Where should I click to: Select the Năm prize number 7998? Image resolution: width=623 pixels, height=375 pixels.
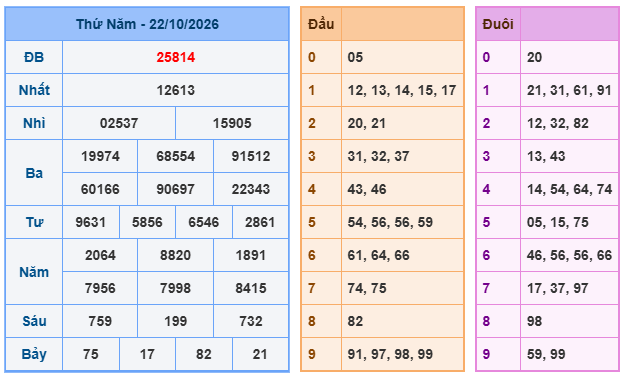pyautogui.click(x=176, y=288)
